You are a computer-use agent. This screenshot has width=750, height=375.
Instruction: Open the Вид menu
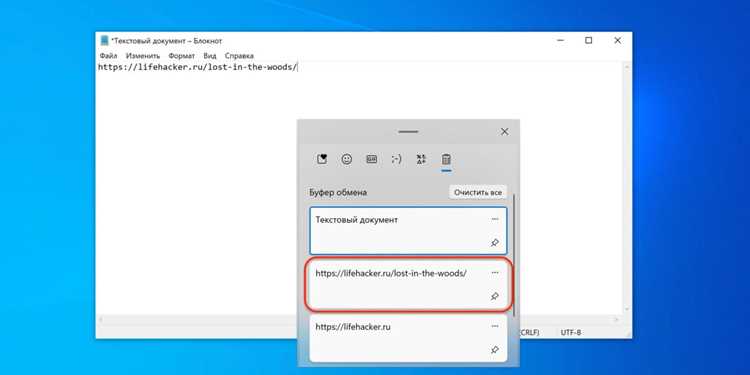tap(210, 56)
